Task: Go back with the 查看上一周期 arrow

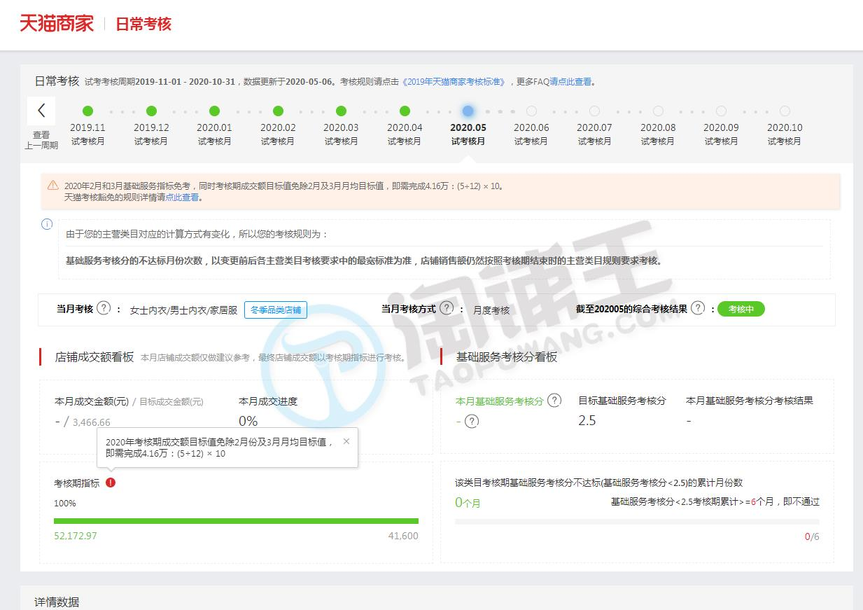Action: point(41,111)
